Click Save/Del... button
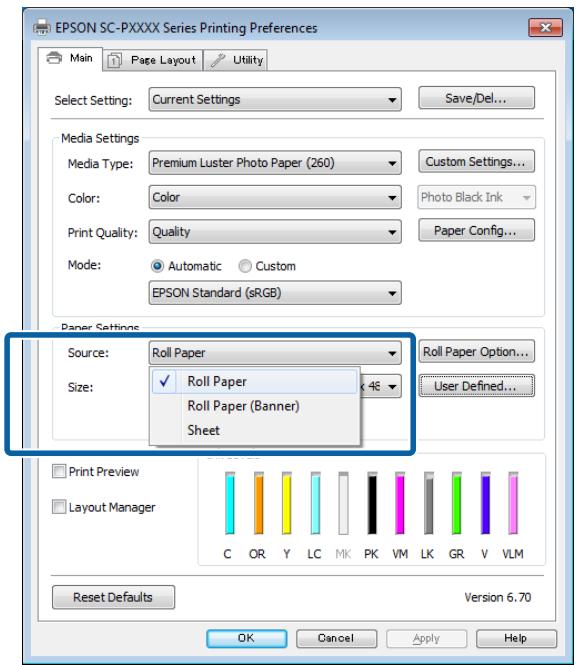 point(476,98)
